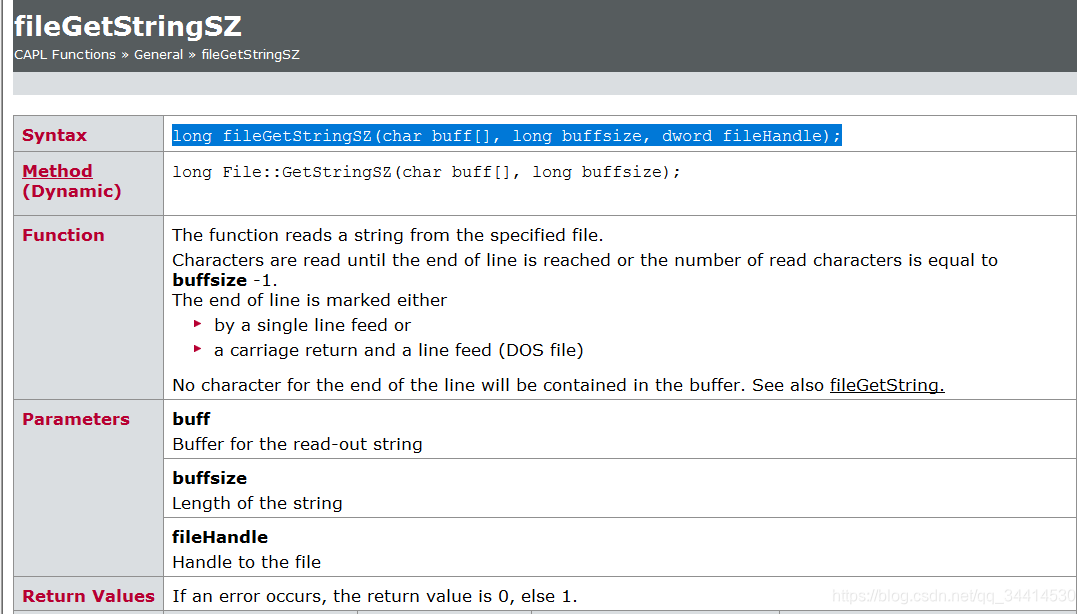The image size is (1085, 614).
Task: Select the highlighted syntax line
Action: (x=507, y=136)
